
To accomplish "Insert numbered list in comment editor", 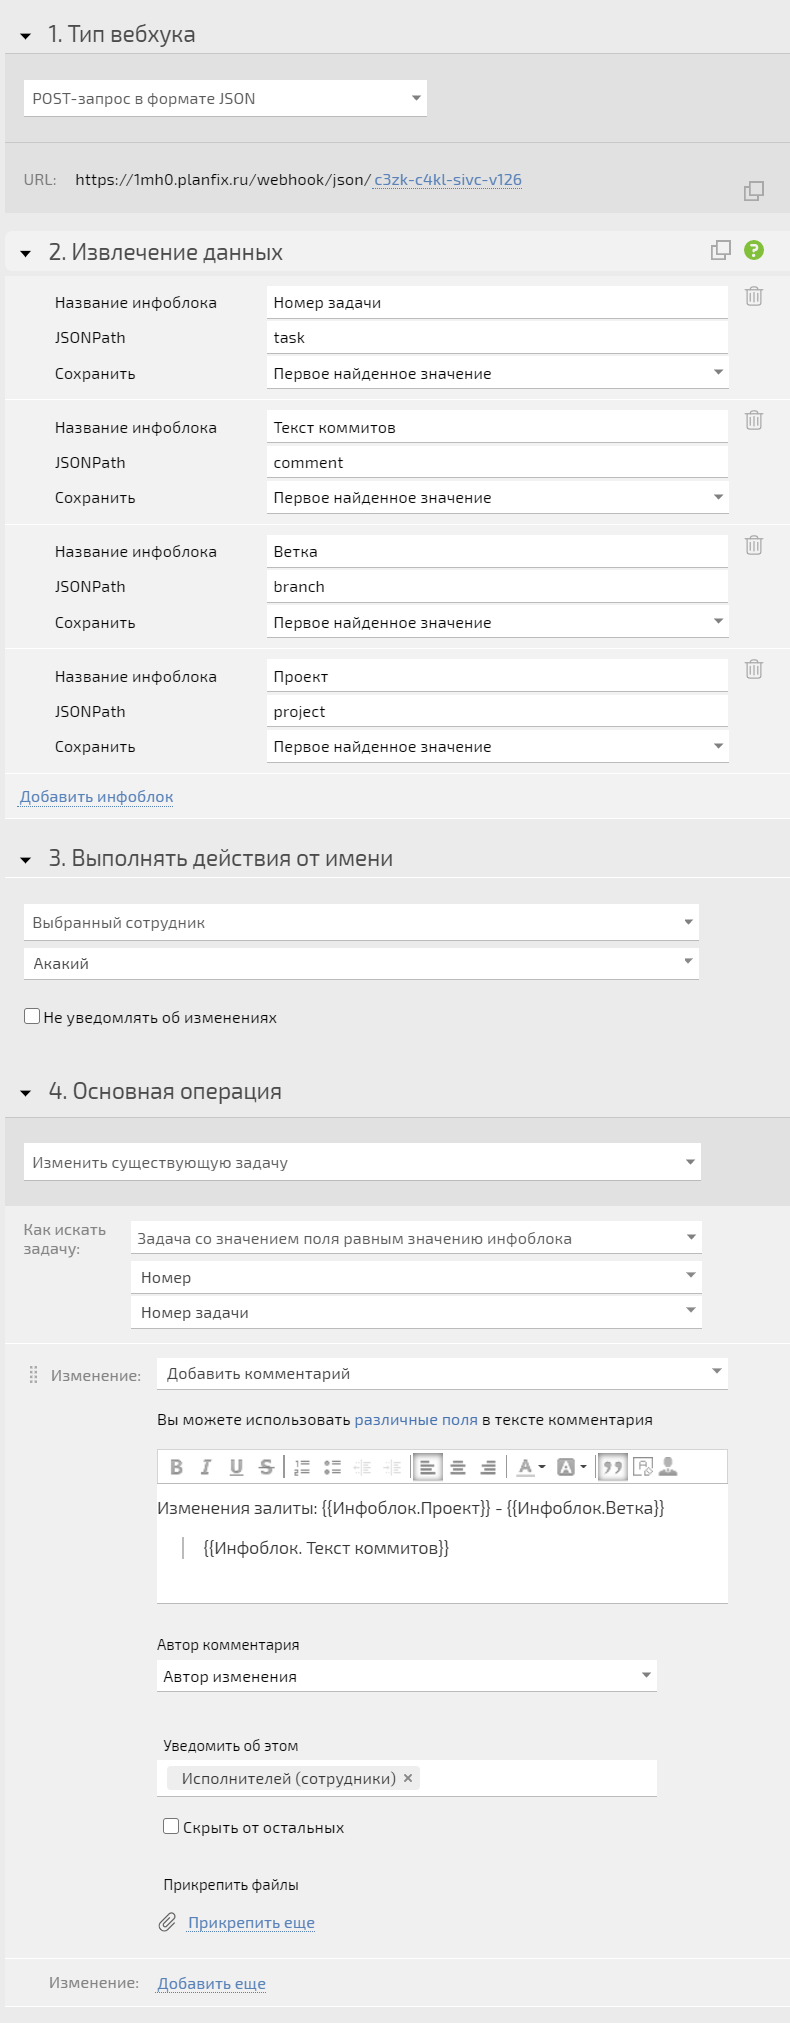I will click(302, 1467).
